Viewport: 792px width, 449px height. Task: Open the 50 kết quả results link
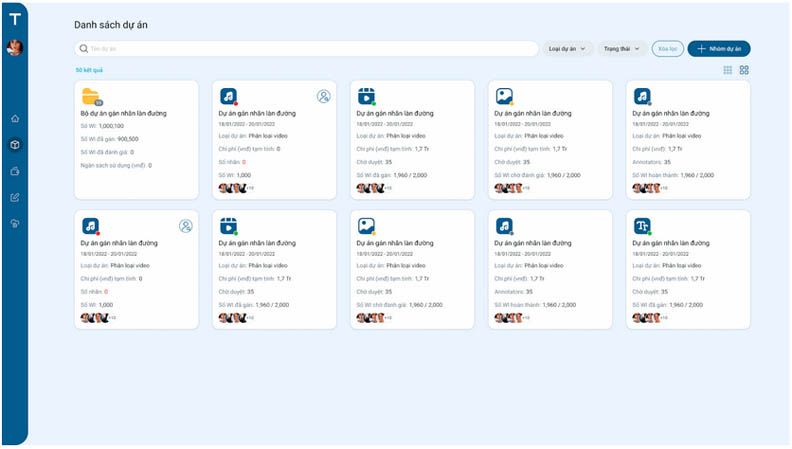pyautogui.click(x=89, y=70)
